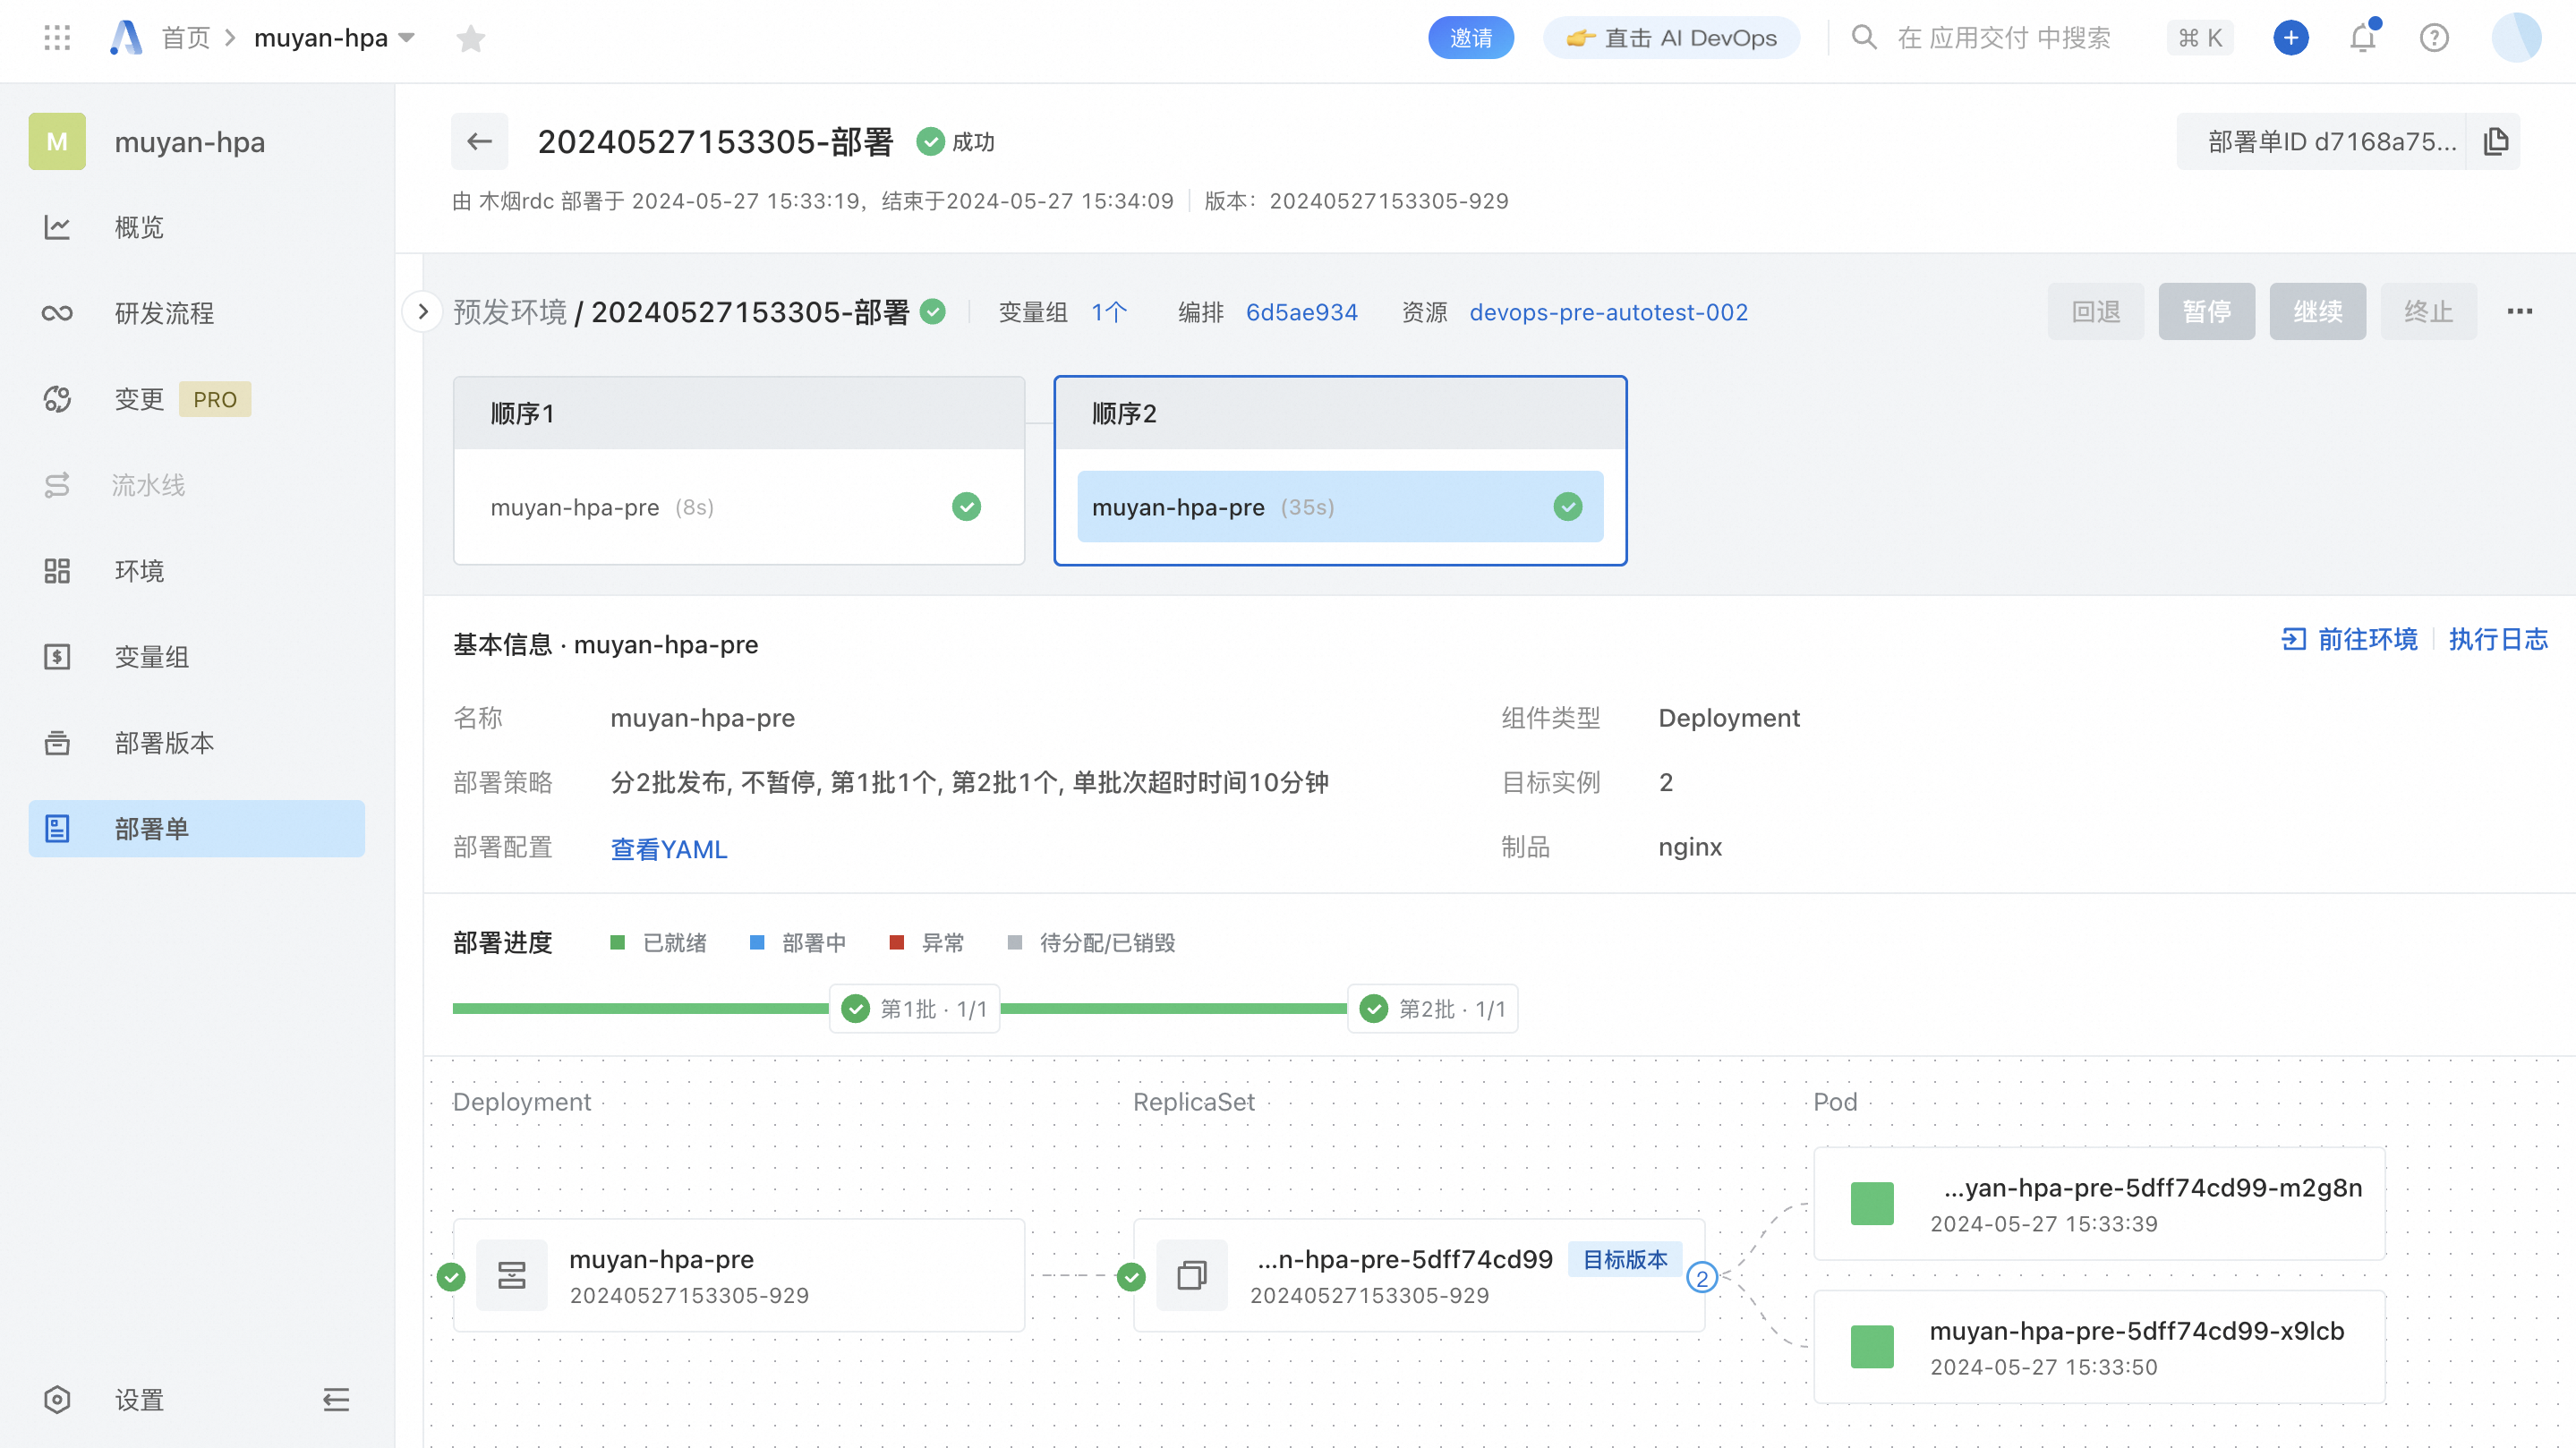Click the 第1批 · 1/1 progress marker
This screenshot has height=1448, width=2576.
[915, 1009]
